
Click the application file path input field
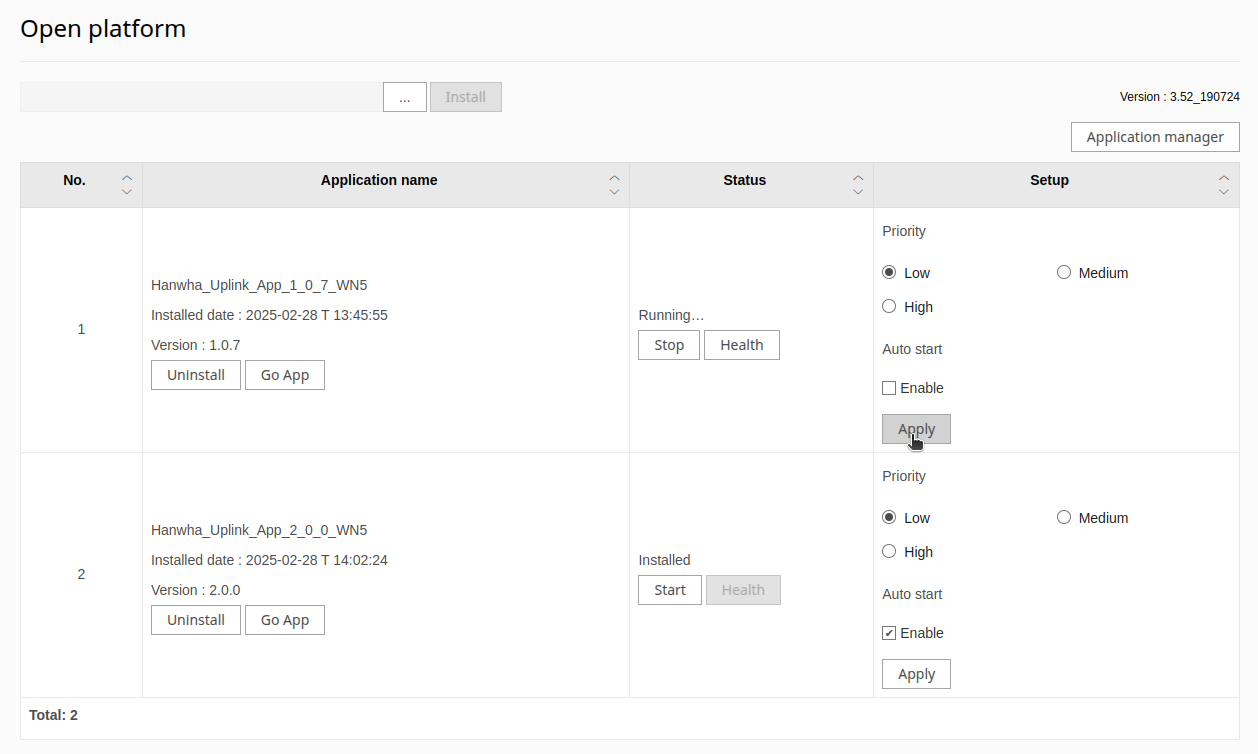200,96
